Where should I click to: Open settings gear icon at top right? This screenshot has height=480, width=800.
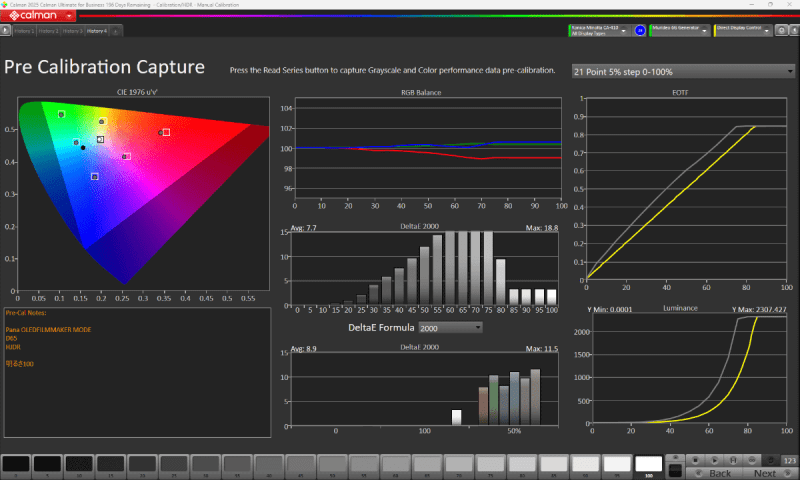pyautogui.click(x=779, y=31)
